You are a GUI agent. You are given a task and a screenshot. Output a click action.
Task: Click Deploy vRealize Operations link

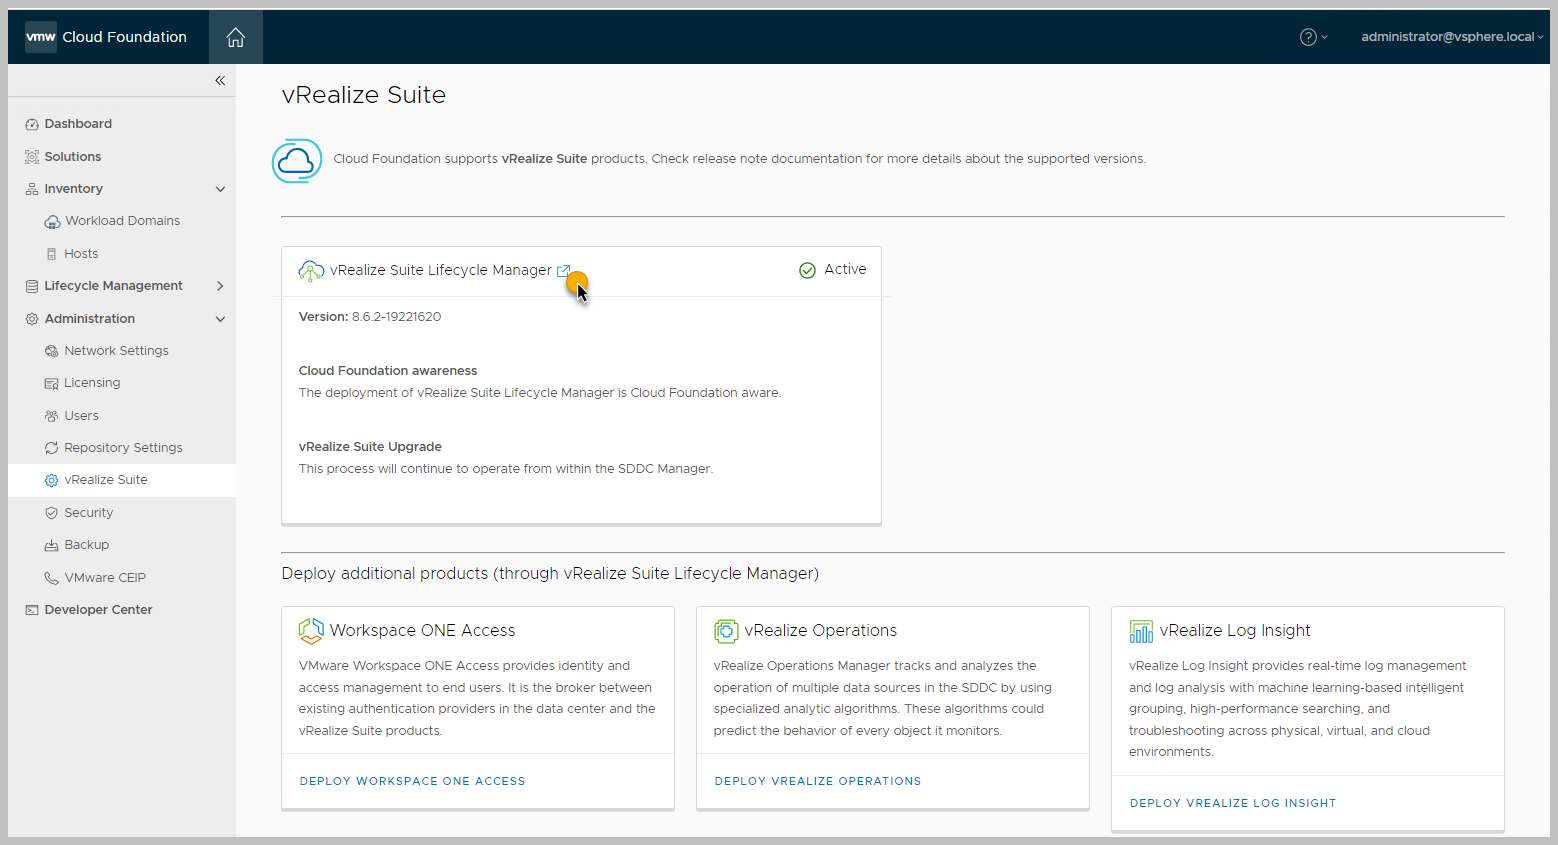pyautogui.click(x=817, y=781)
